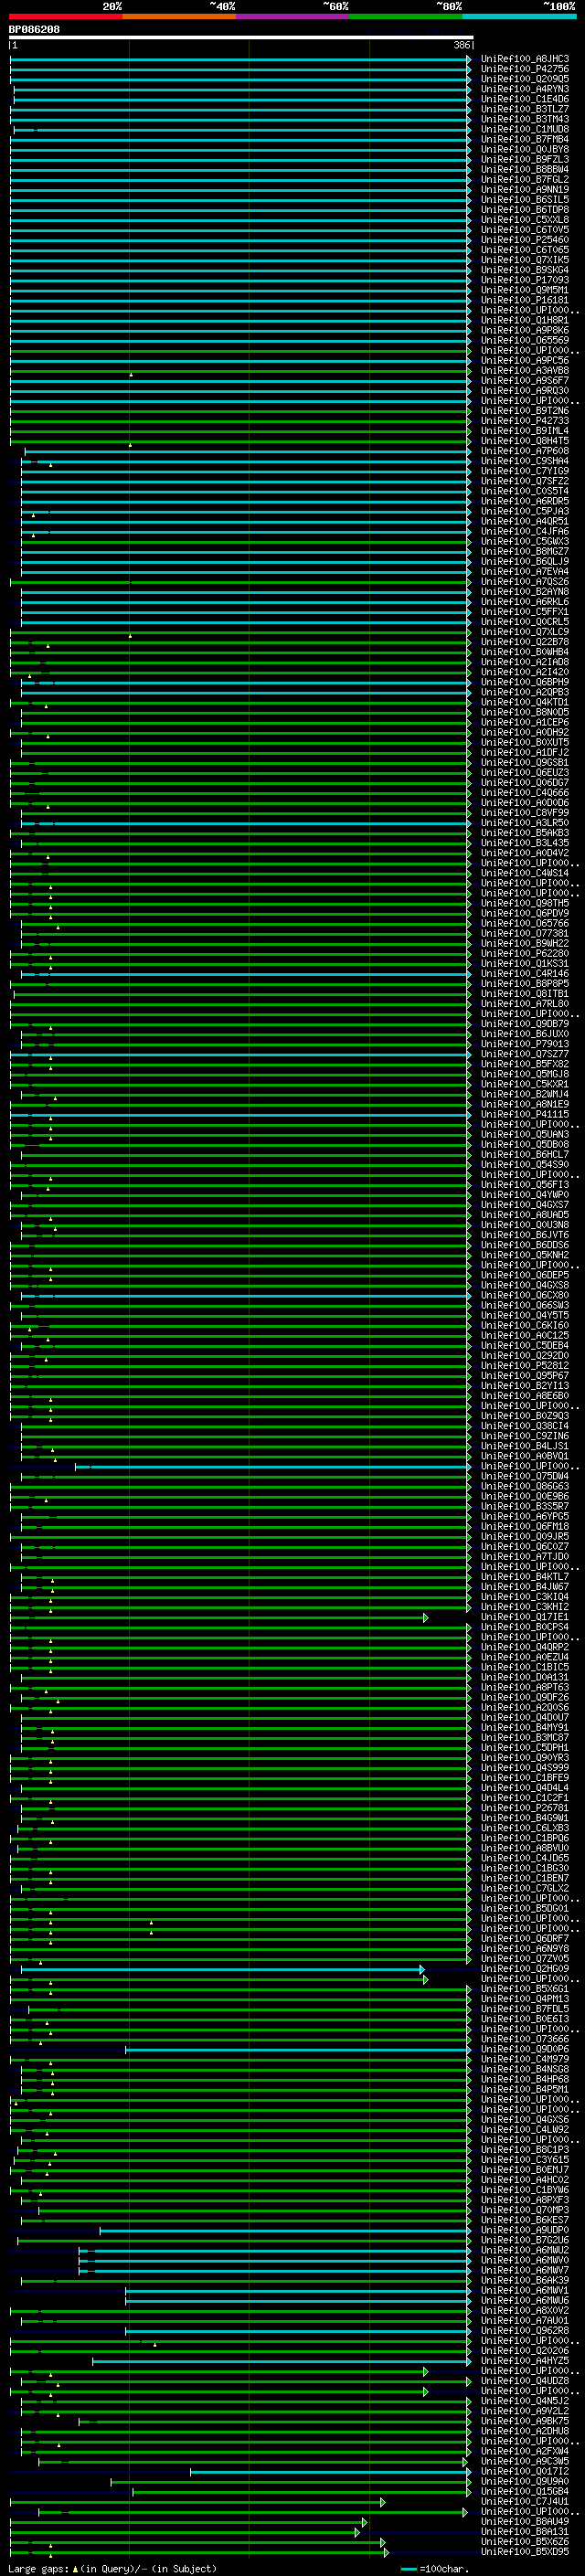The width and height of the screenshot is (585, 2576).
Task: Click the cyan ~100% identity legend segment
Action: coord(519,16)
